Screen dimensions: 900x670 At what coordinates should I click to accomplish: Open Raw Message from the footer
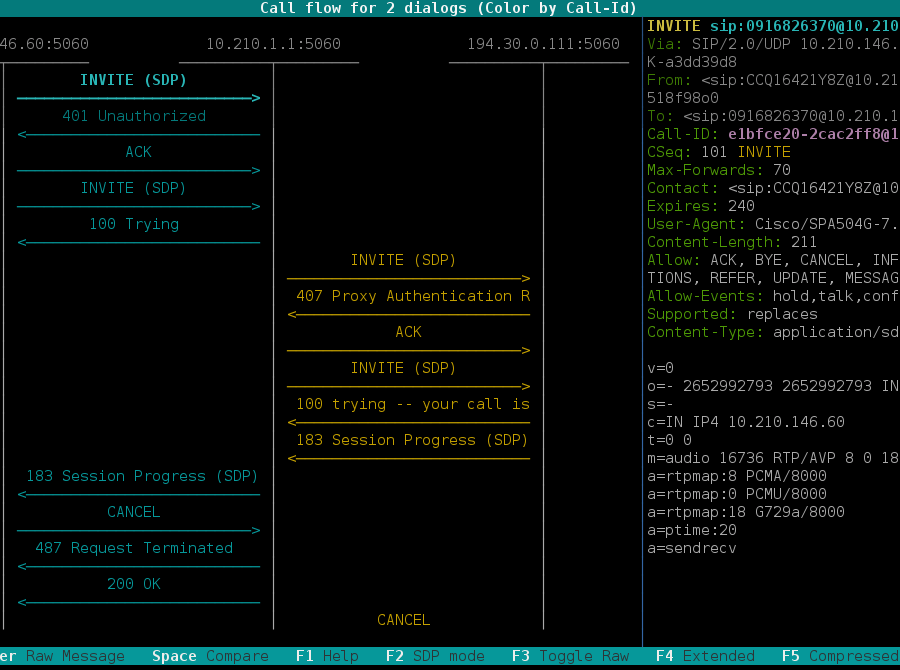tap(66, 656)
